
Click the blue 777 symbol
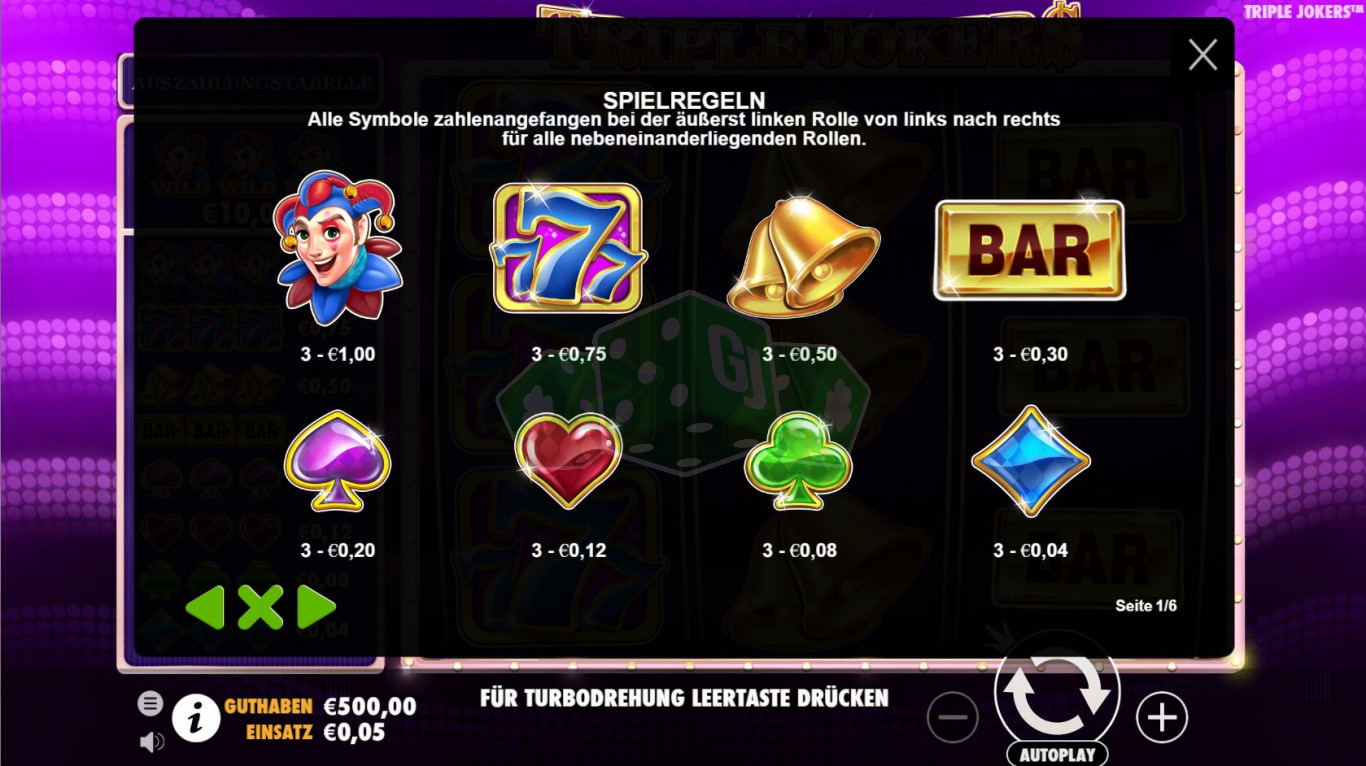point(568,248)
